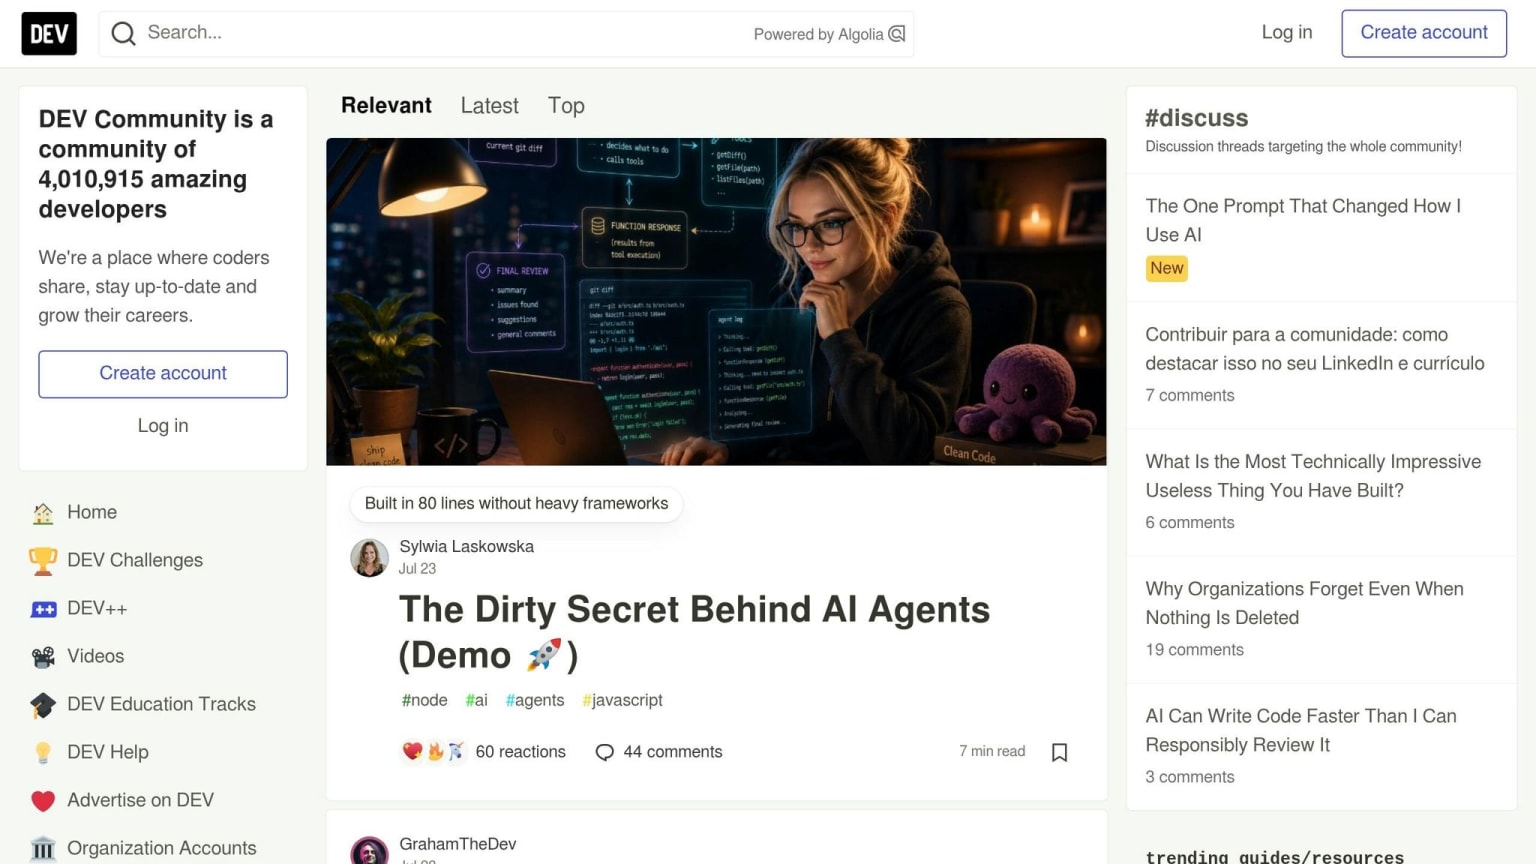This screenshot has width=1536, height=864.
Task: Click the Videos camera icon
Action: click(x=43, y=657)
